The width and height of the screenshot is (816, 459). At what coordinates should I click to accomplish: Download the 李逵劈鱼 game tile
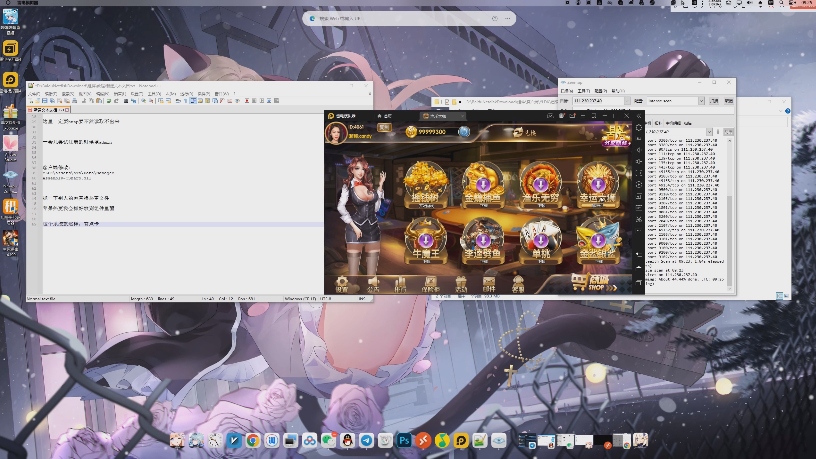[x=483, y=240]
